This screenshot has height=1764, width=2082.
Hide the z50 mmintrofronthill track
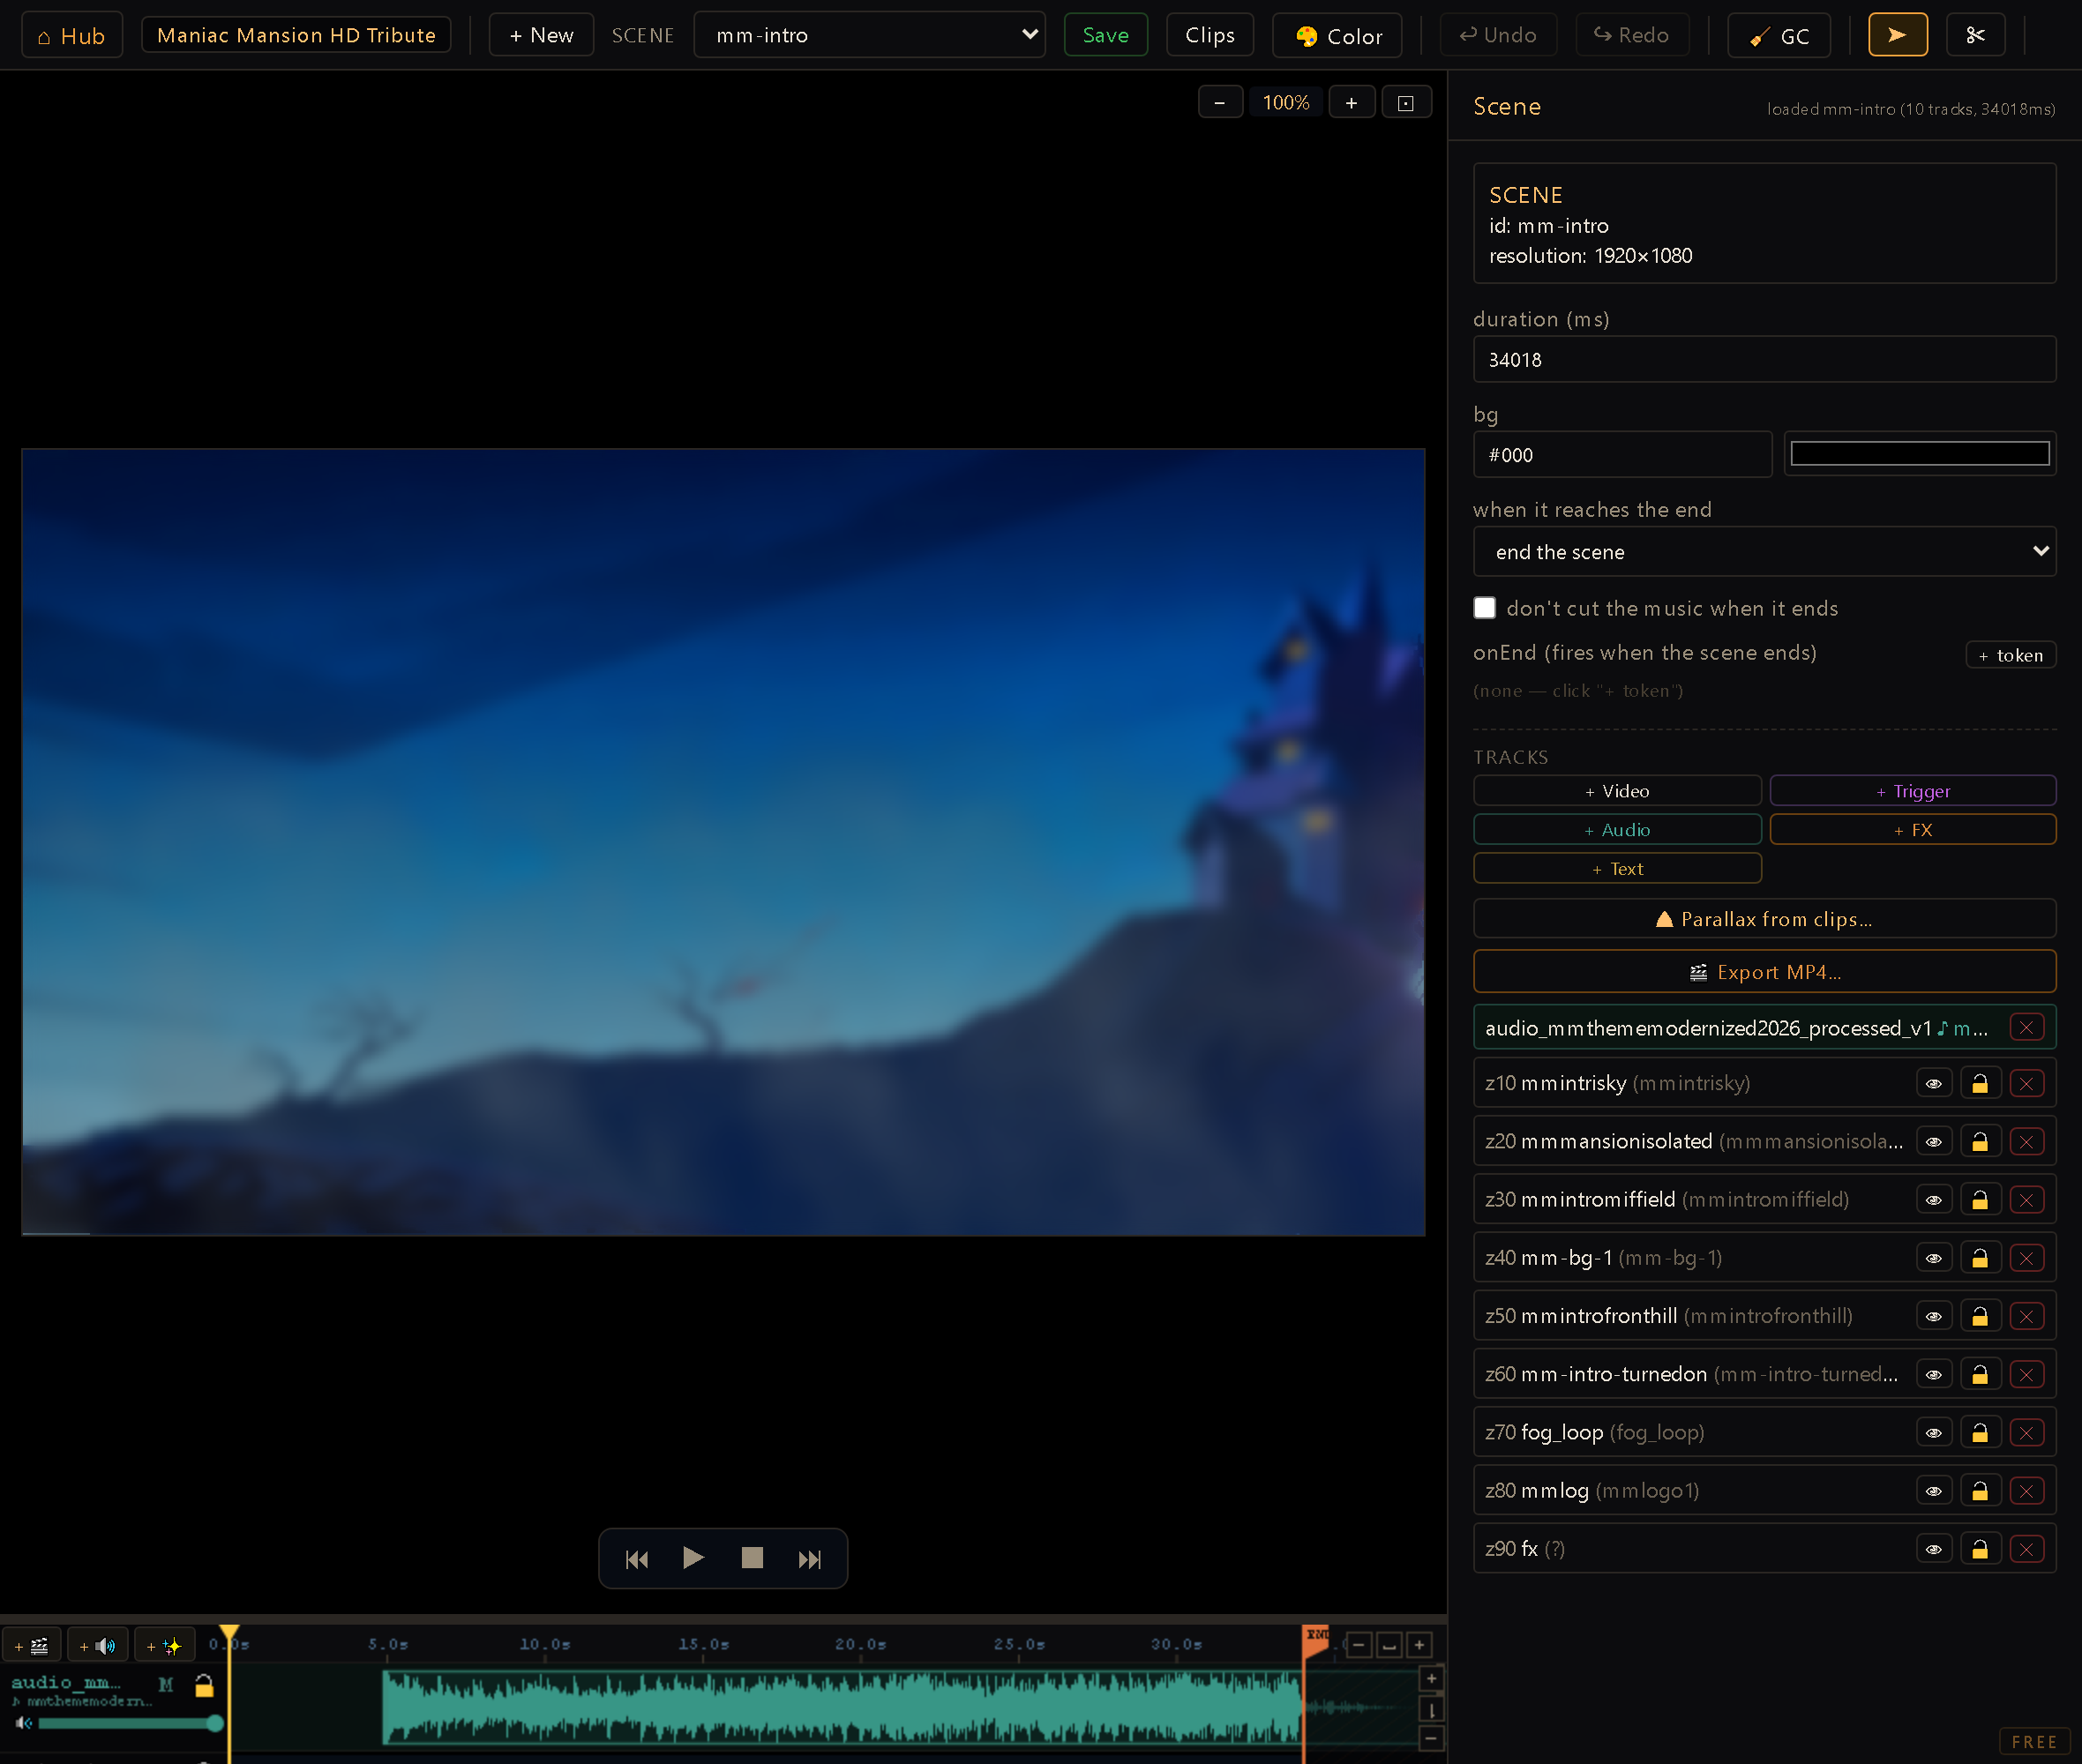coord(1934,1316)
